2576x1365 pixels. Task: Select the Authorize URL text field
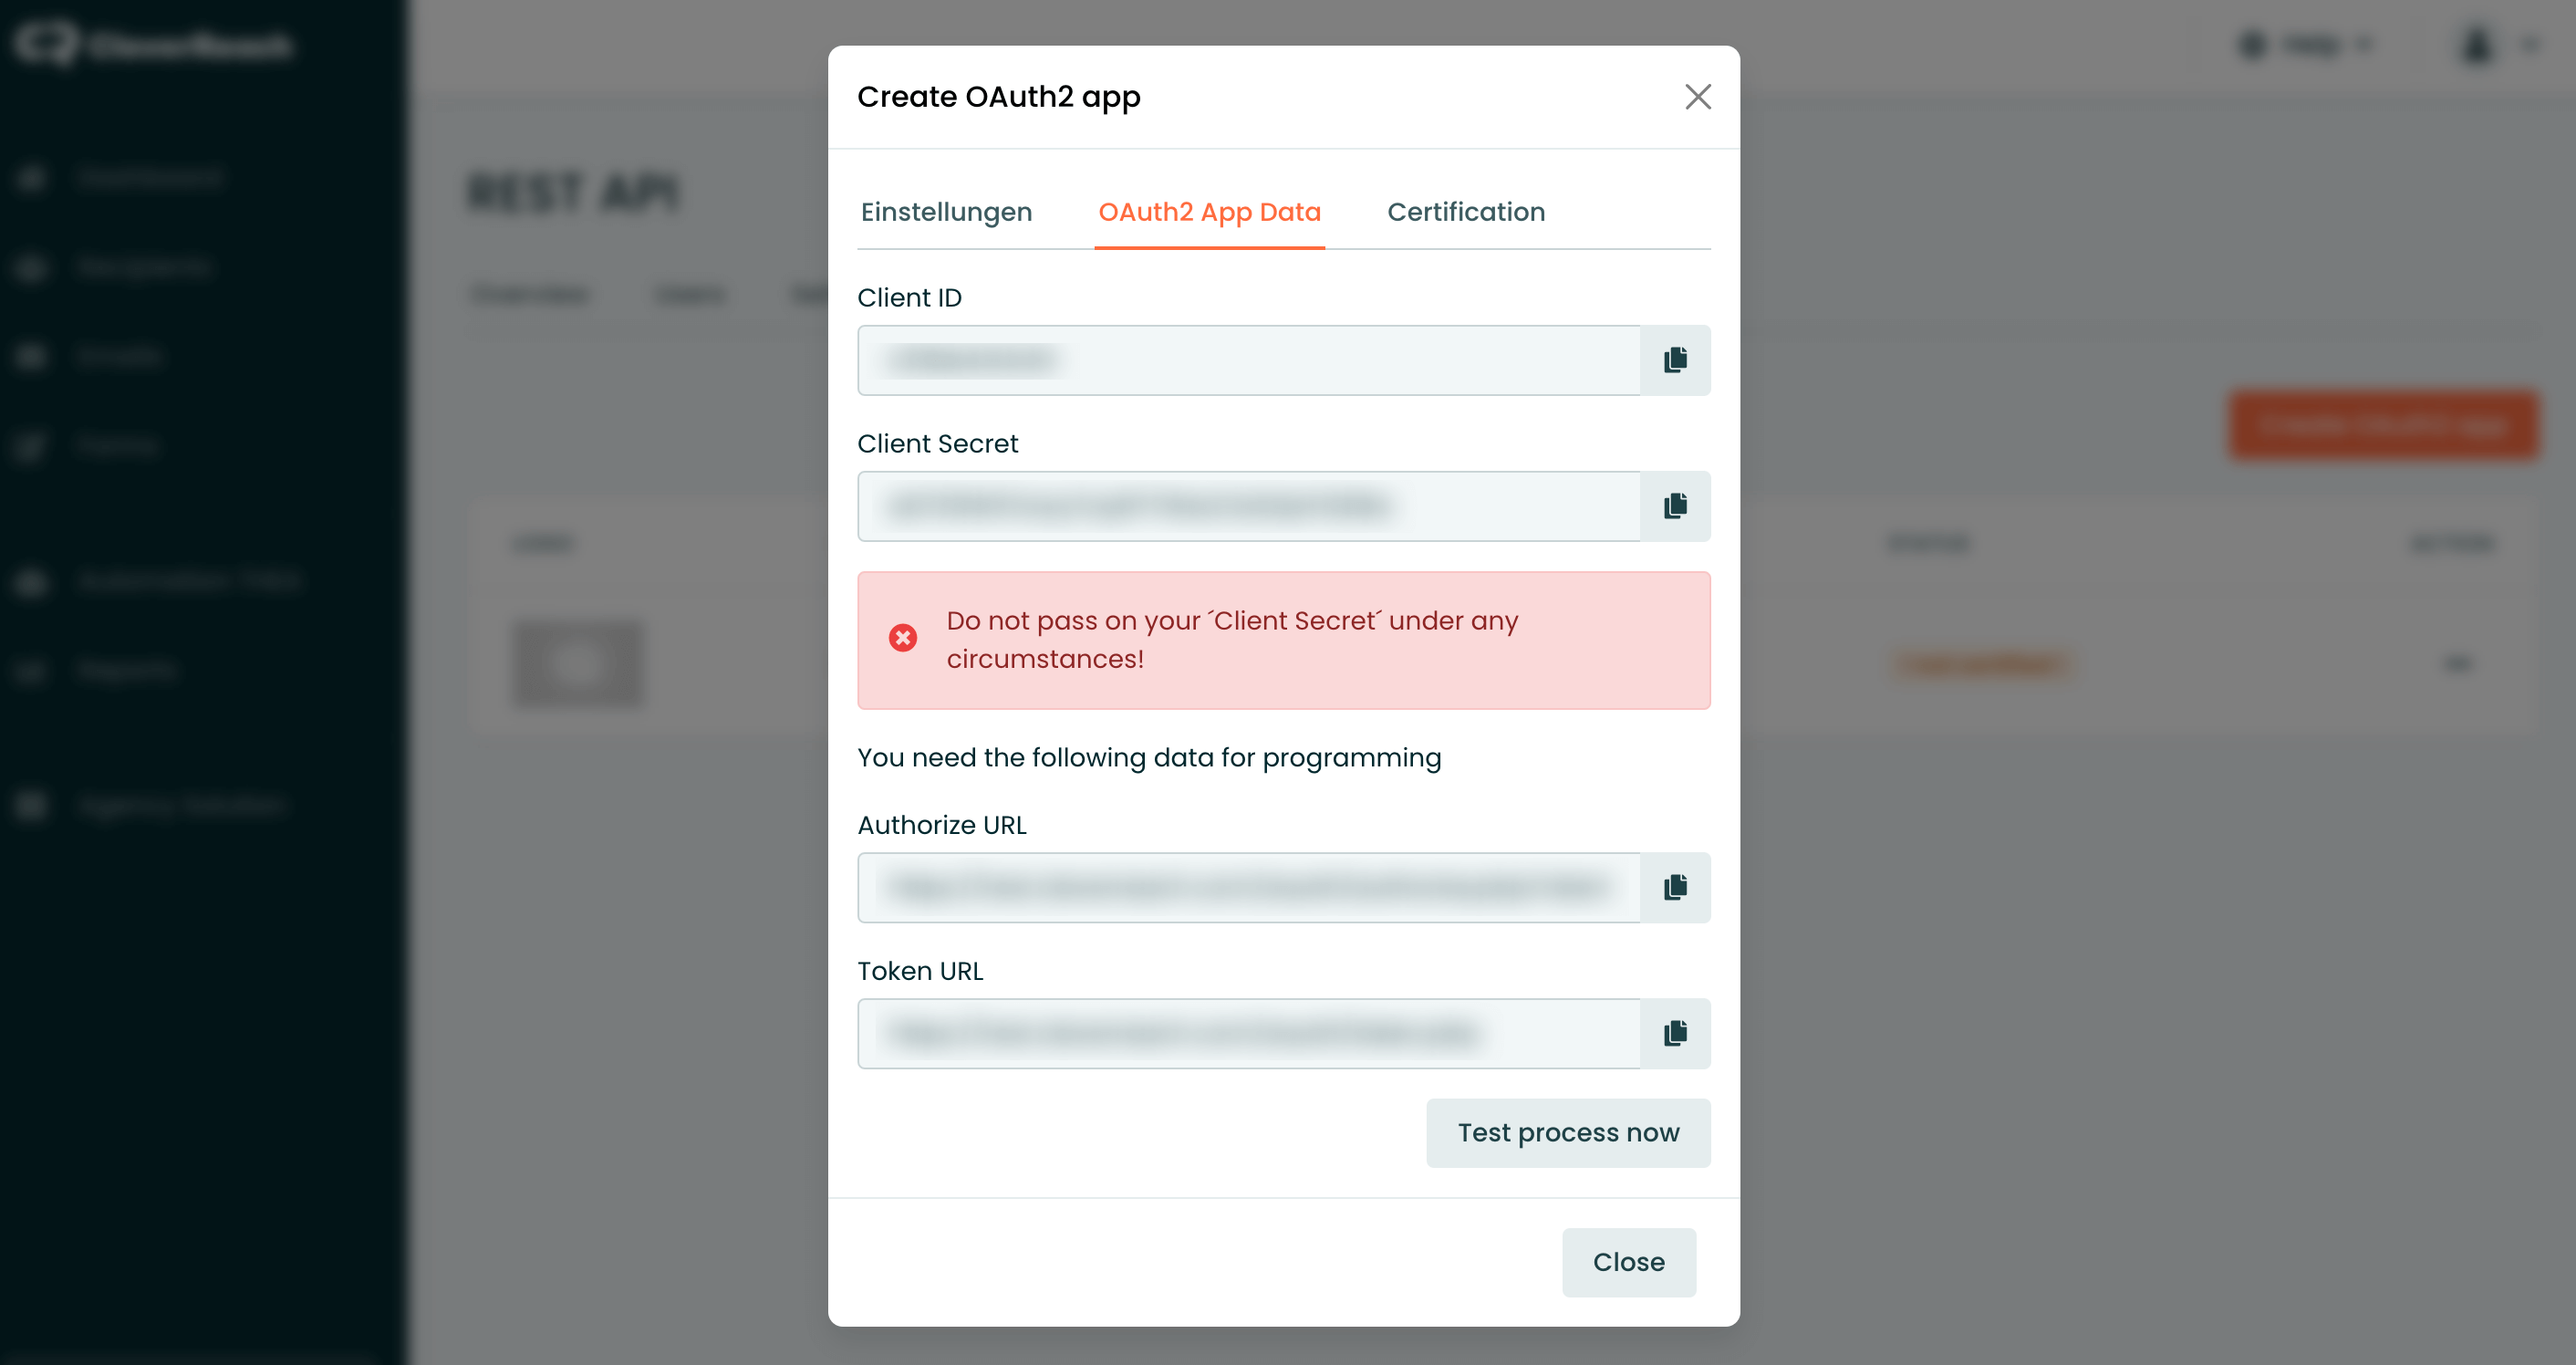[1248, 887]
